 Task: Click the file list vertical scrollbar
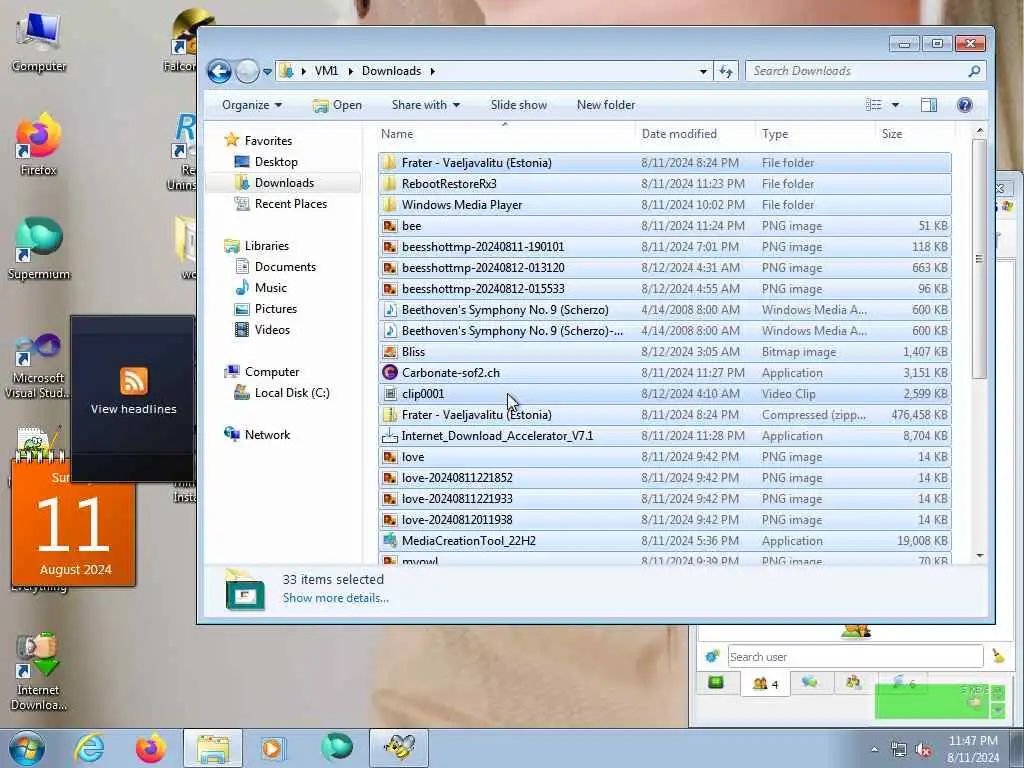tap(979, 258)
